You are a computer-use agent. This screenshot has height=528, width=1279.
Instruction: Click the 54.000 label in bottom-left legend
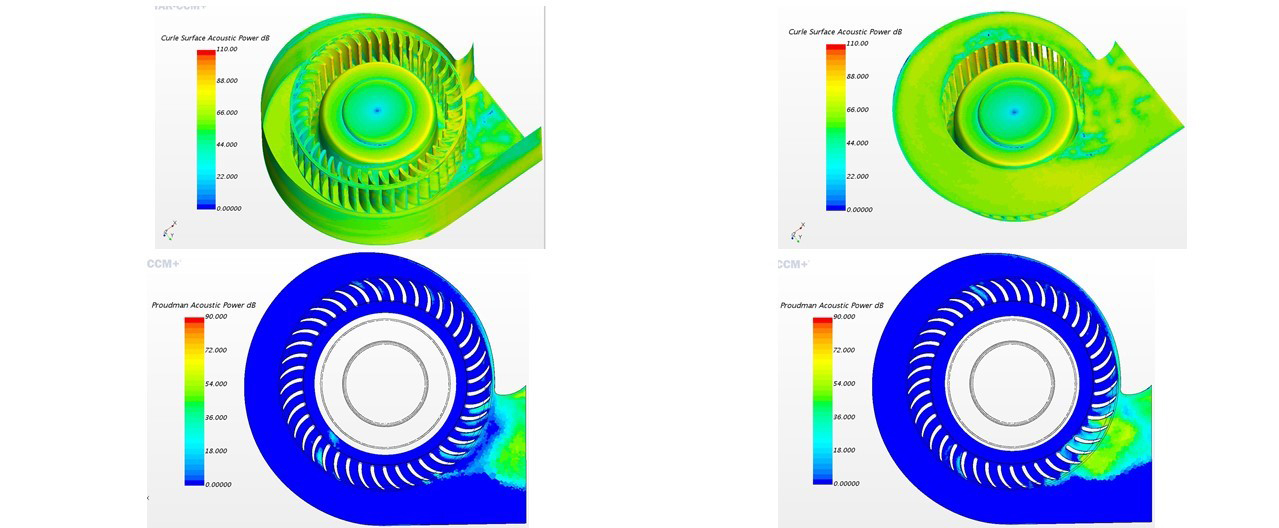pyautogui.click(x=216, y=383)
